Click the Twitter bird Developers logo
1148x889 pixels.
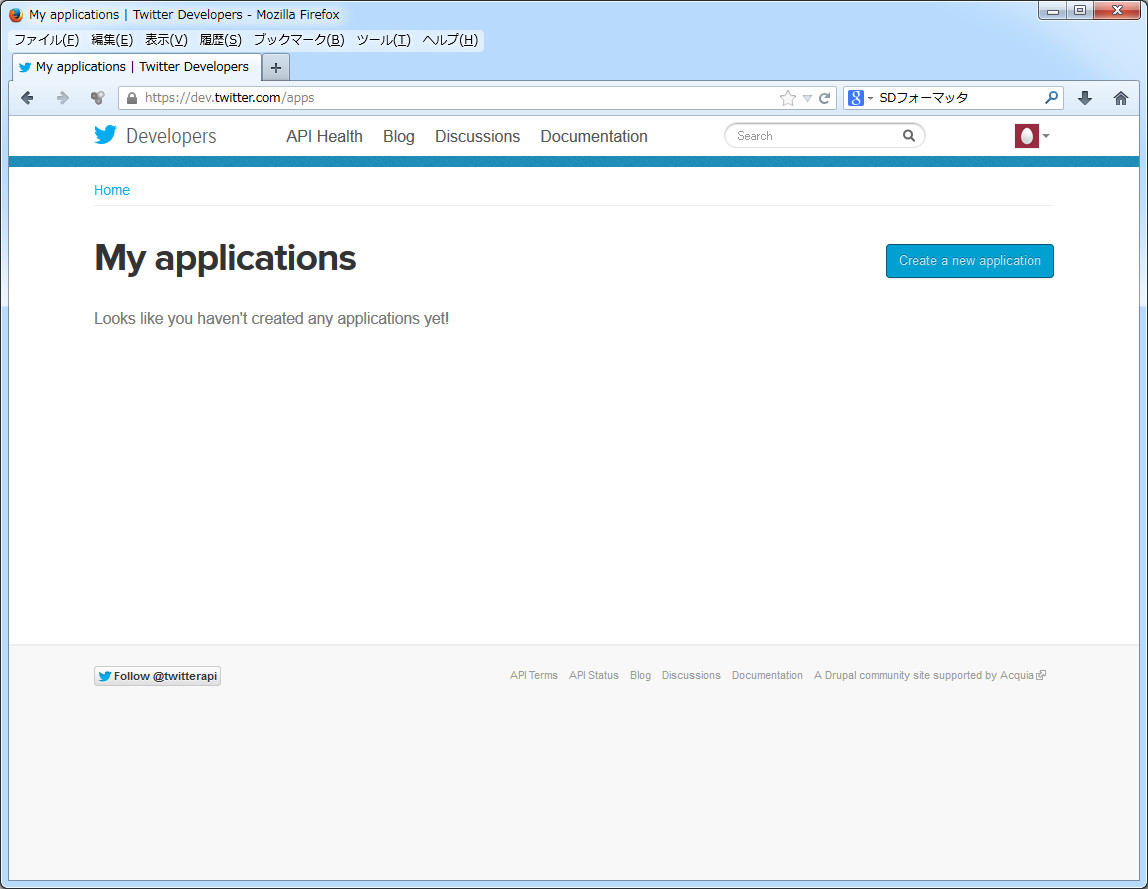pos(155,136)
